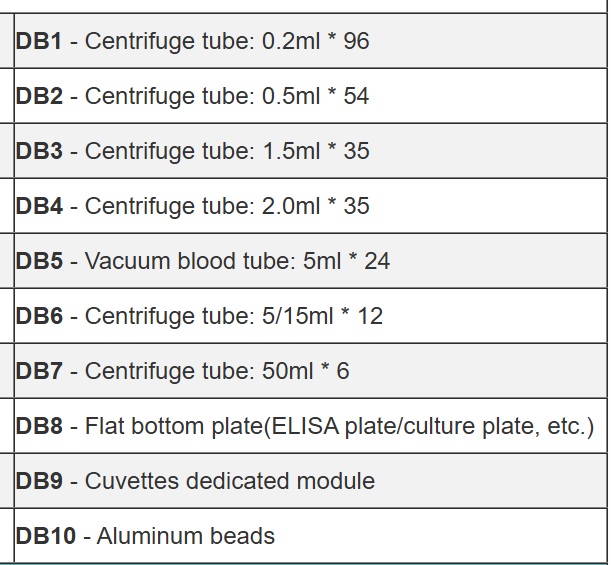Select the 'Centrifuge tube: 0.2ml * 96' description
Image resolution: width=611 pixels, height=565 pixels.
pos(227,41)
